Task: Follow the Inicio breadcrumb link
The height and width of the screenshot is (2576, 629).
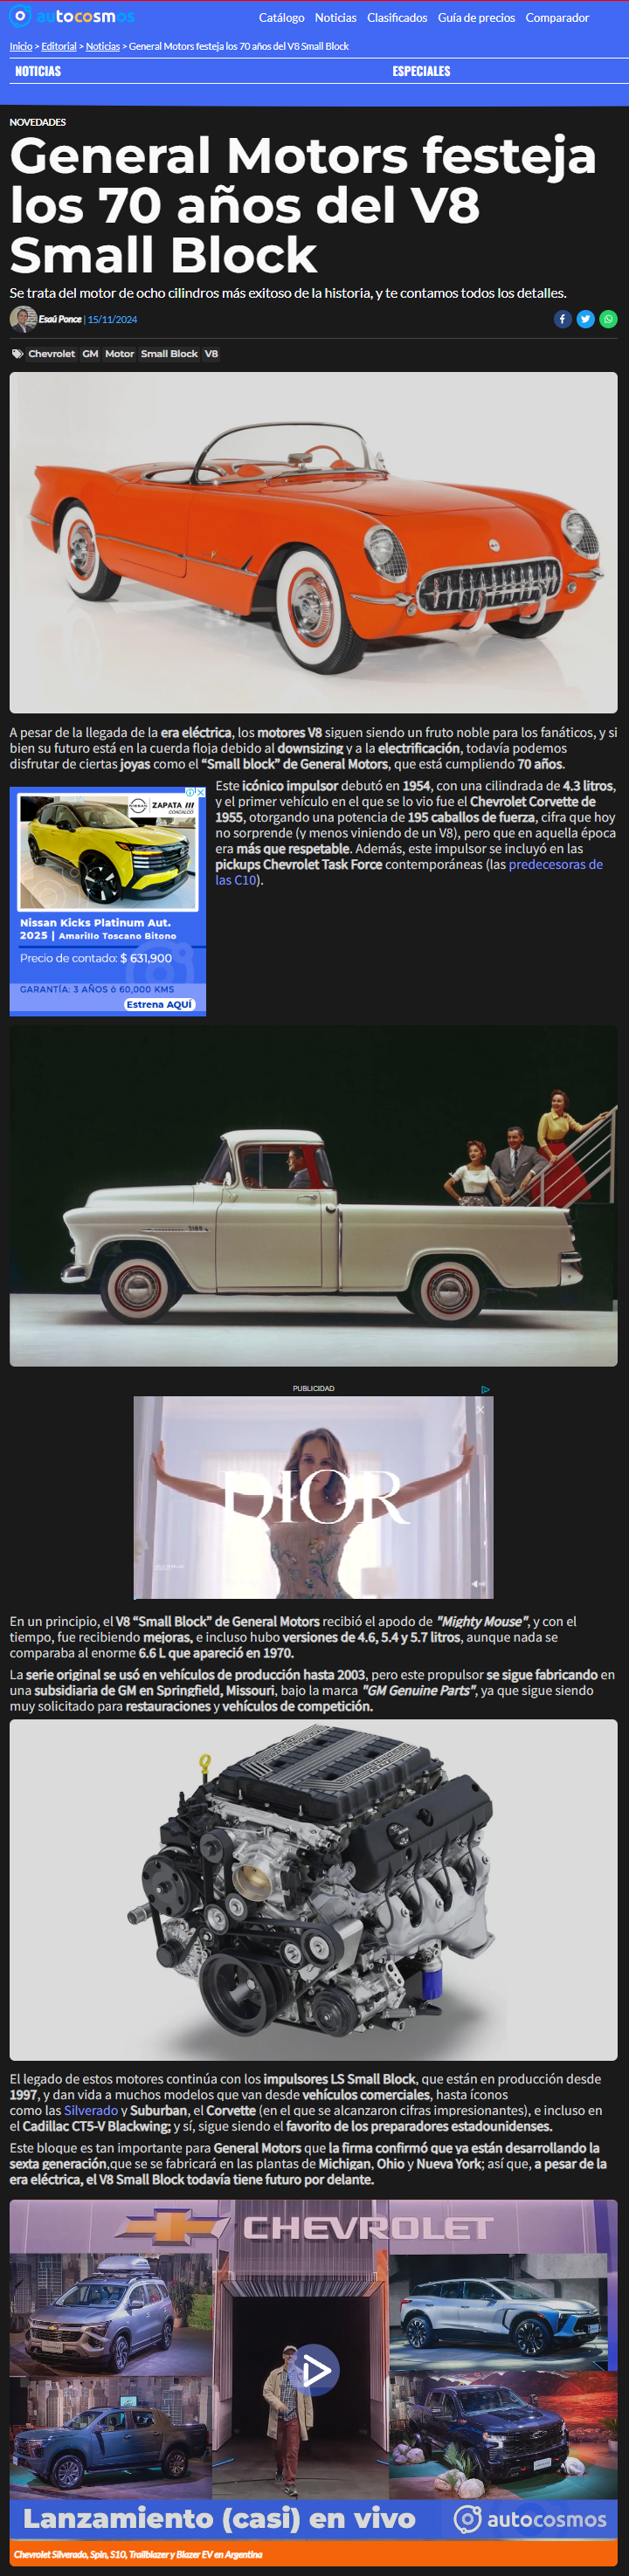Action: [x=21, y=46]
